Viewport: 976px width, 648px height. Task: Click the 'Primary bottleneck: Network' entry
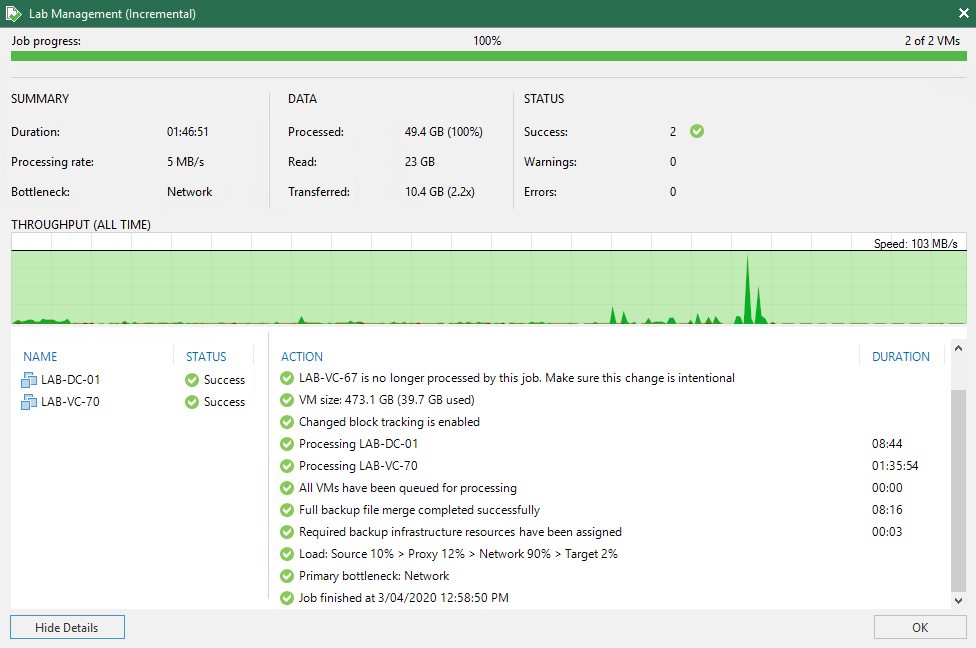374,576
